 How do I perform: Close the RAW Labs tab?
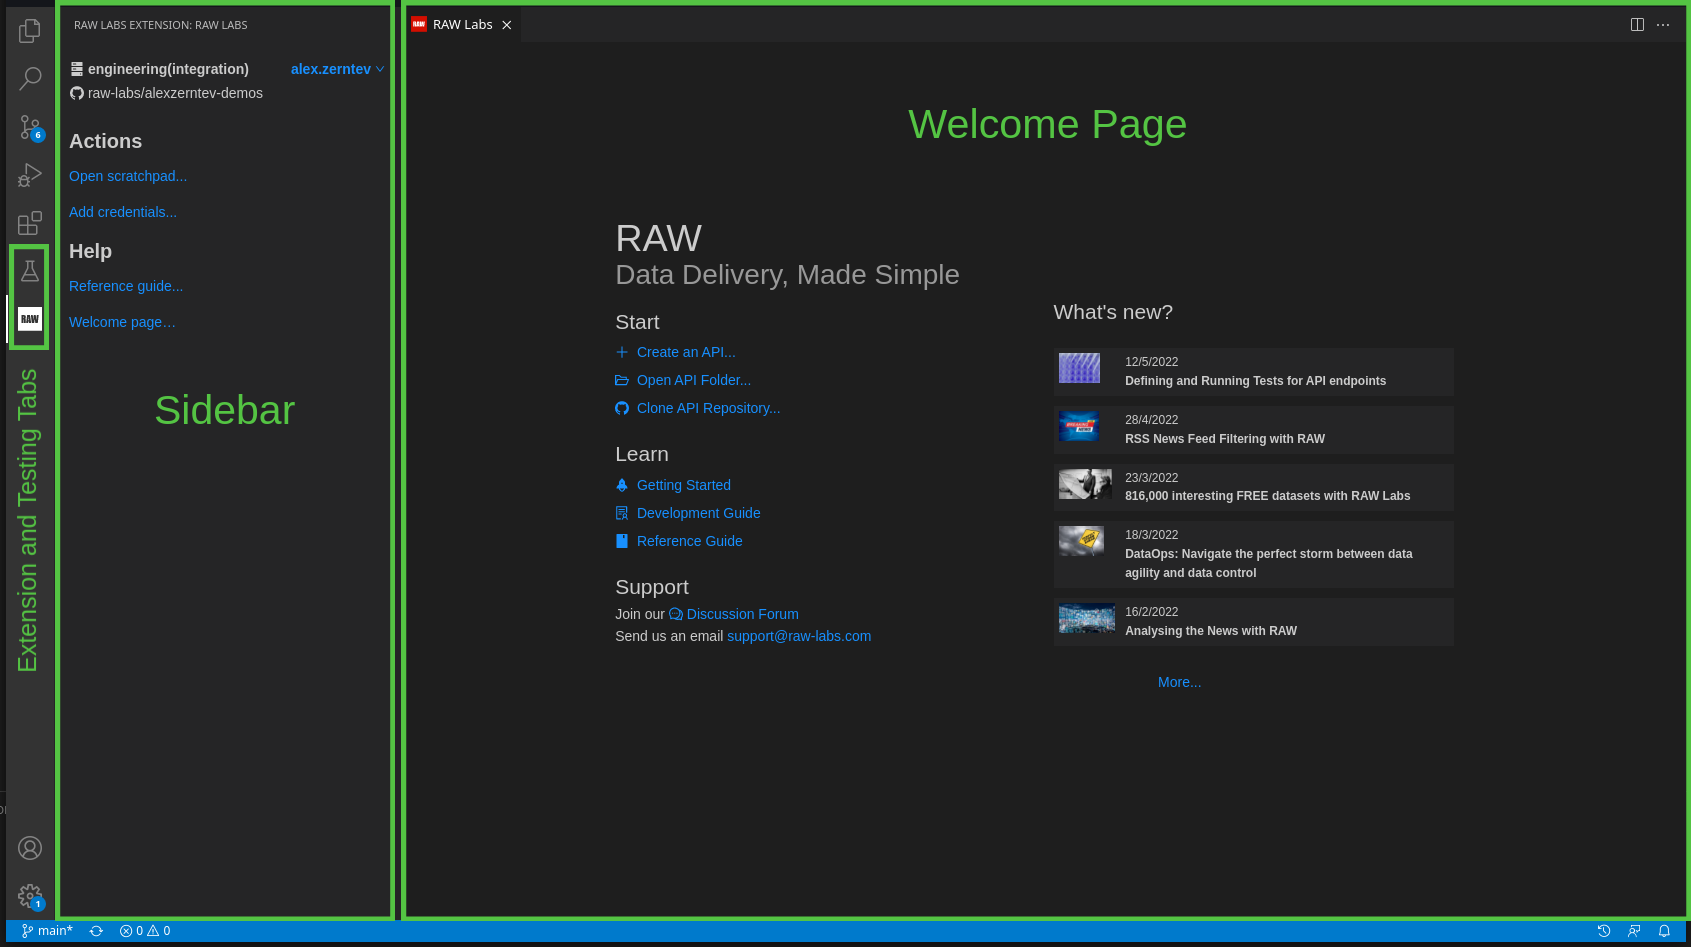coord(507,25)
